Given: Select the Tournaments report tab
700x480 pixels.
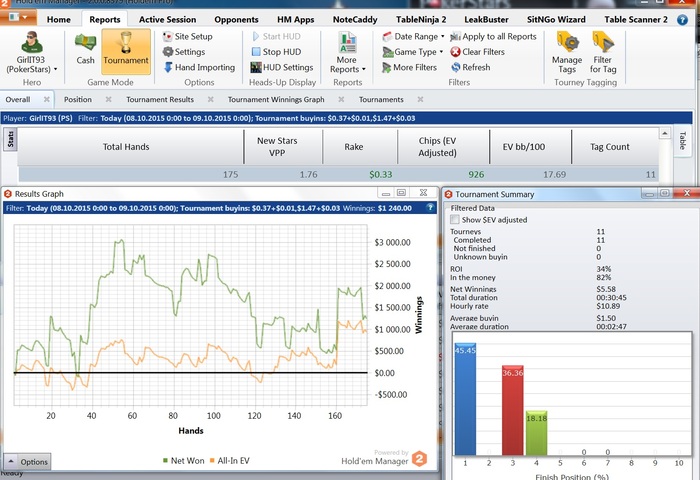Looking at the screenshot, I should coord(381,100).
